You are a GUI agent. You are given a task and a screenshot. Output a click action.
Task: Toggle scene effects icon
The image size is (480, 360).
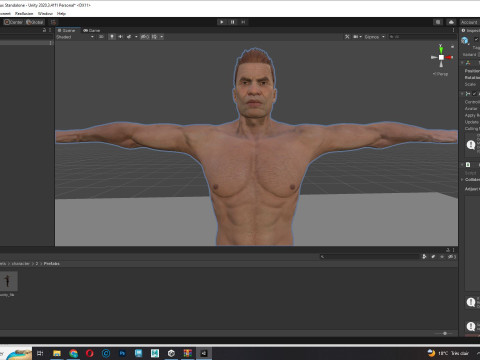click(129, 37)
